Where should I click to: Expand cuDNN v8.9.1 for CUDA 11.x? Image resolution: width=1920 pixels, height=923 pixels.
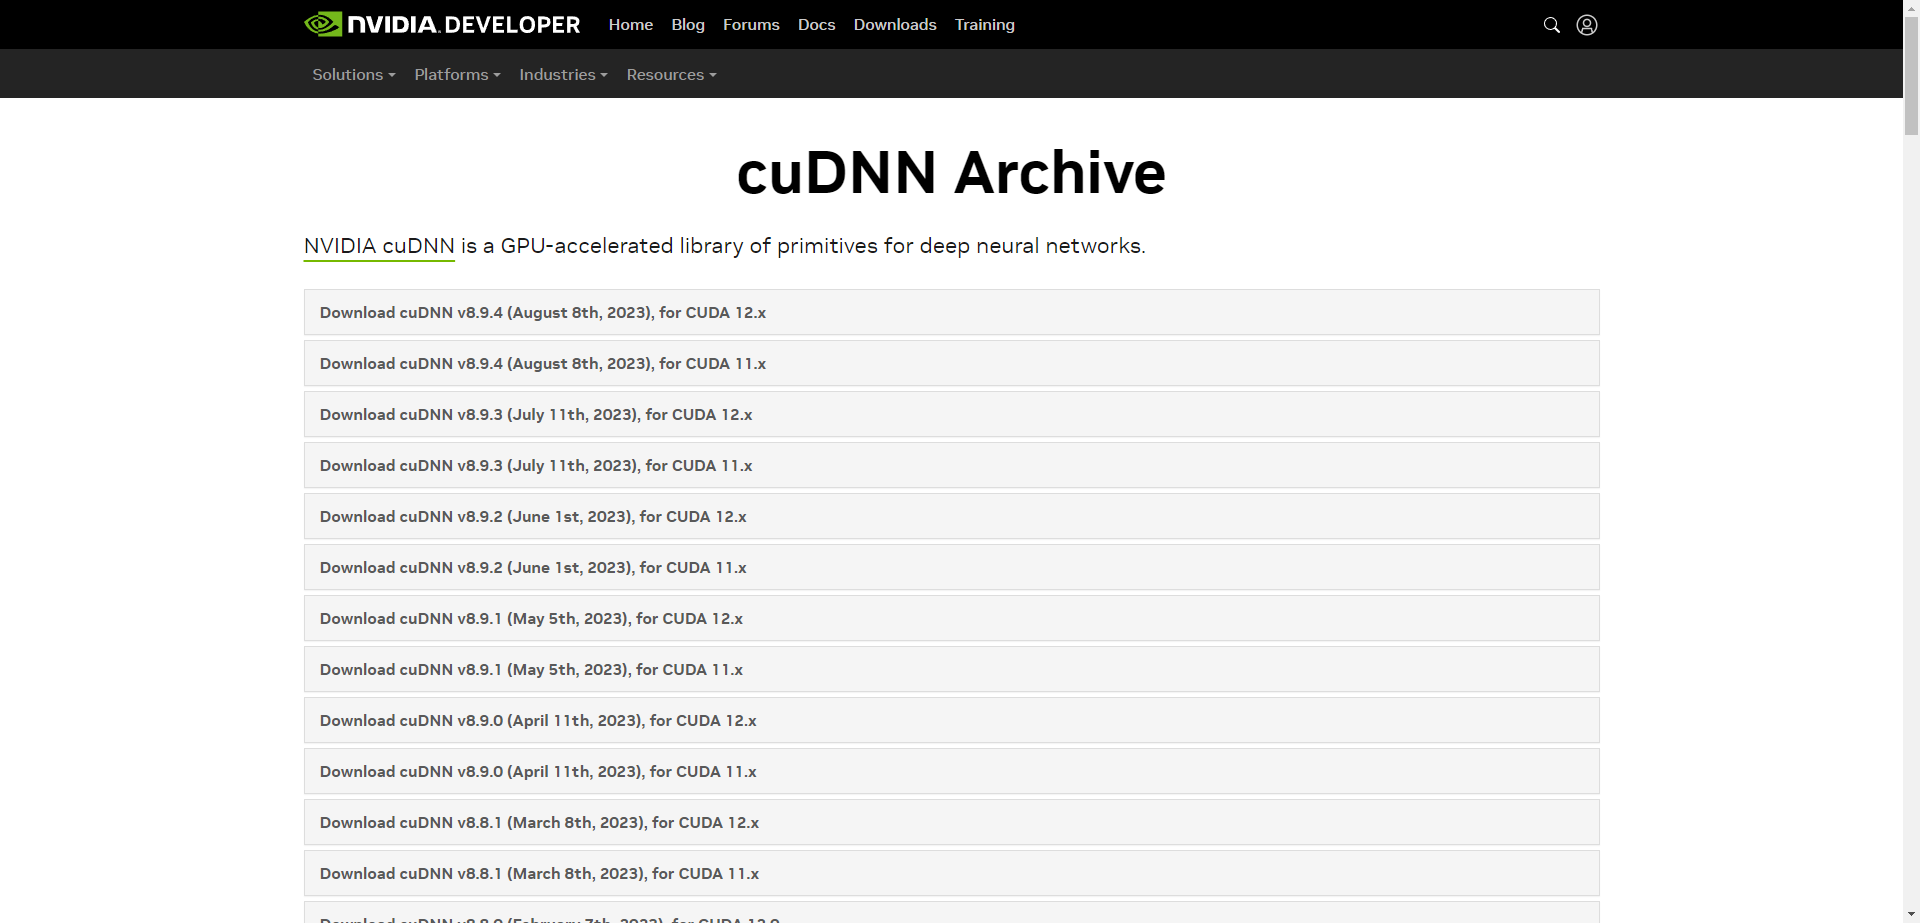click(x=531, y=670)
